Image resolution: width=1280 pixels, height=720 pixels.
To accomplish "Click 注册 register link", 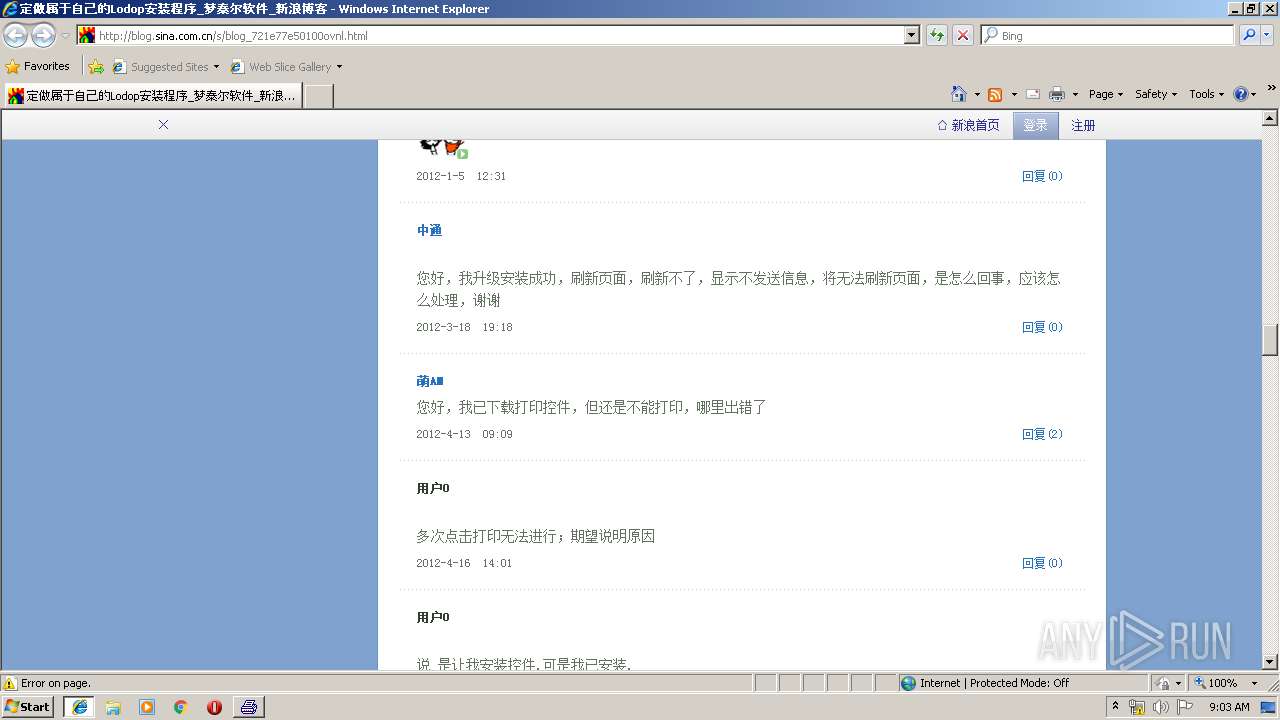I will 1083,125.
